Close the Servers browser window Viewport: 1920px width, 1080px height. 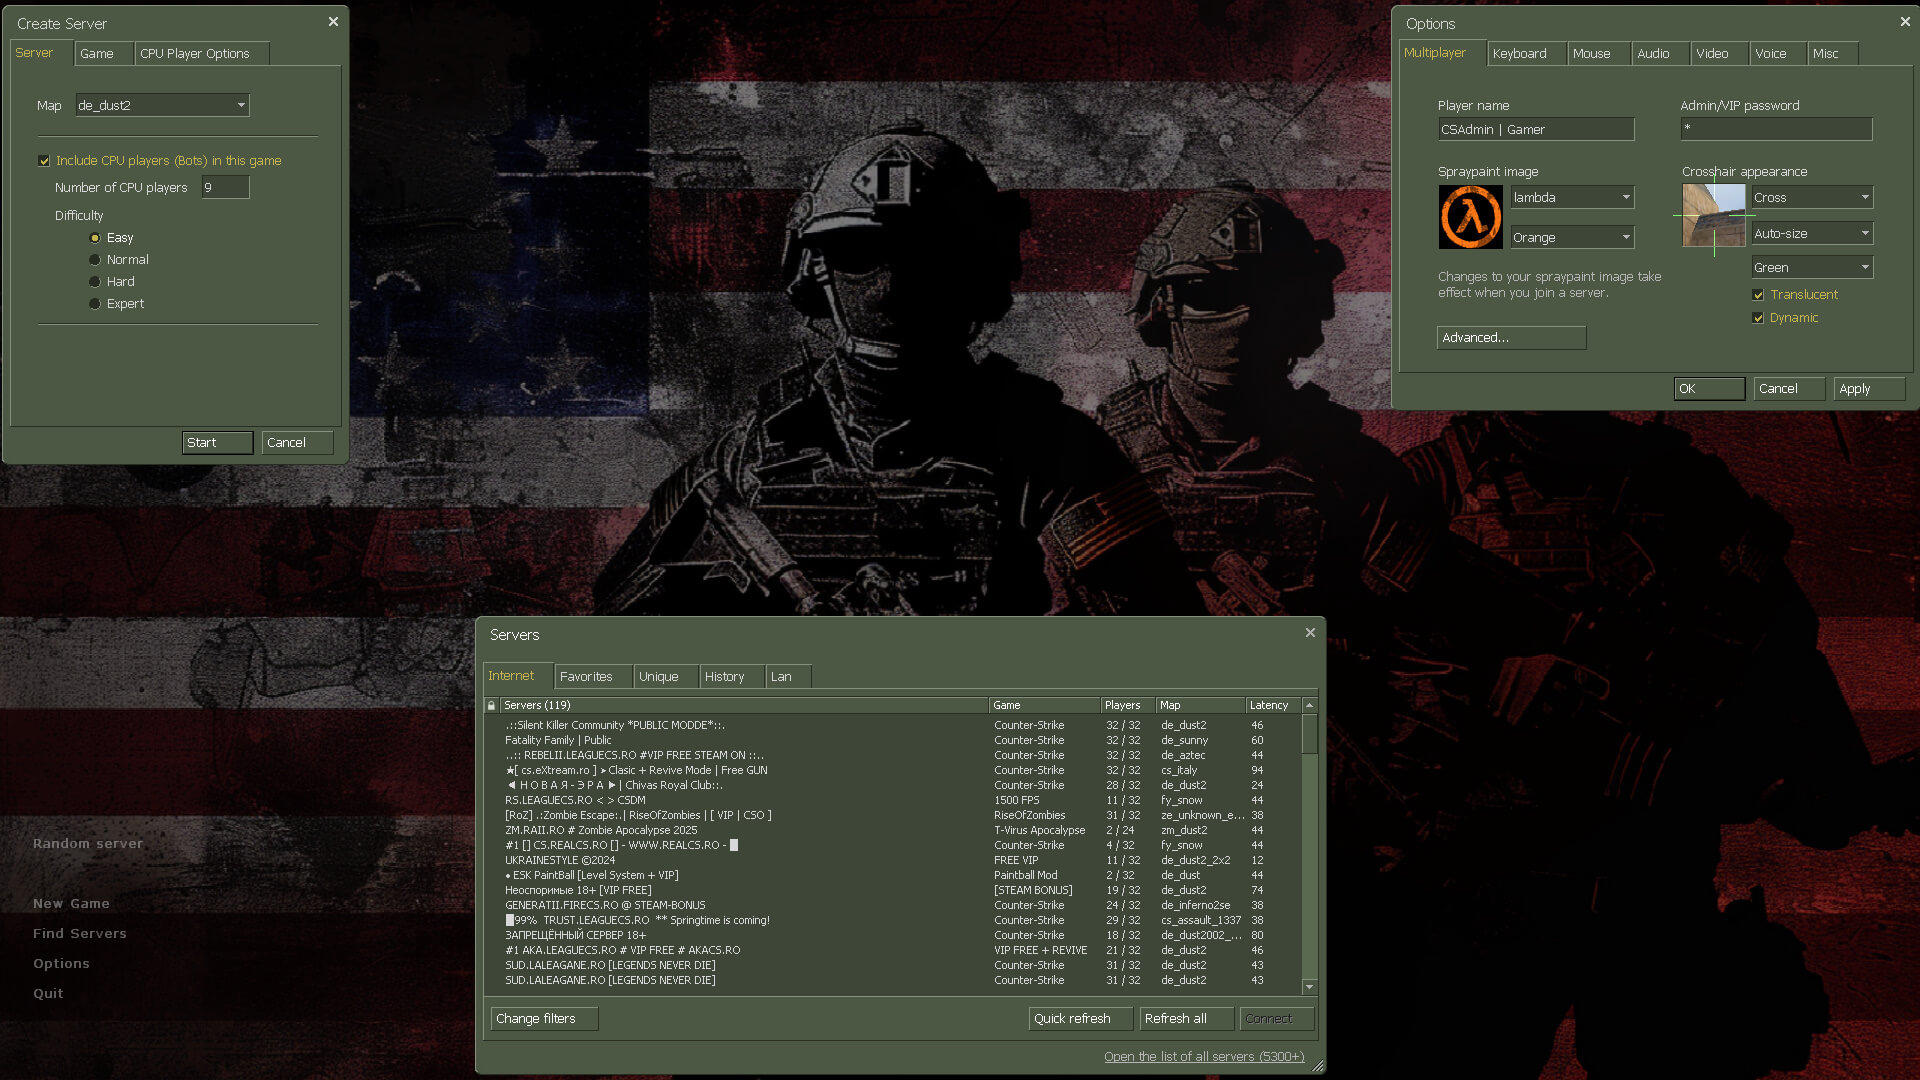click(x=1310, y=633)
